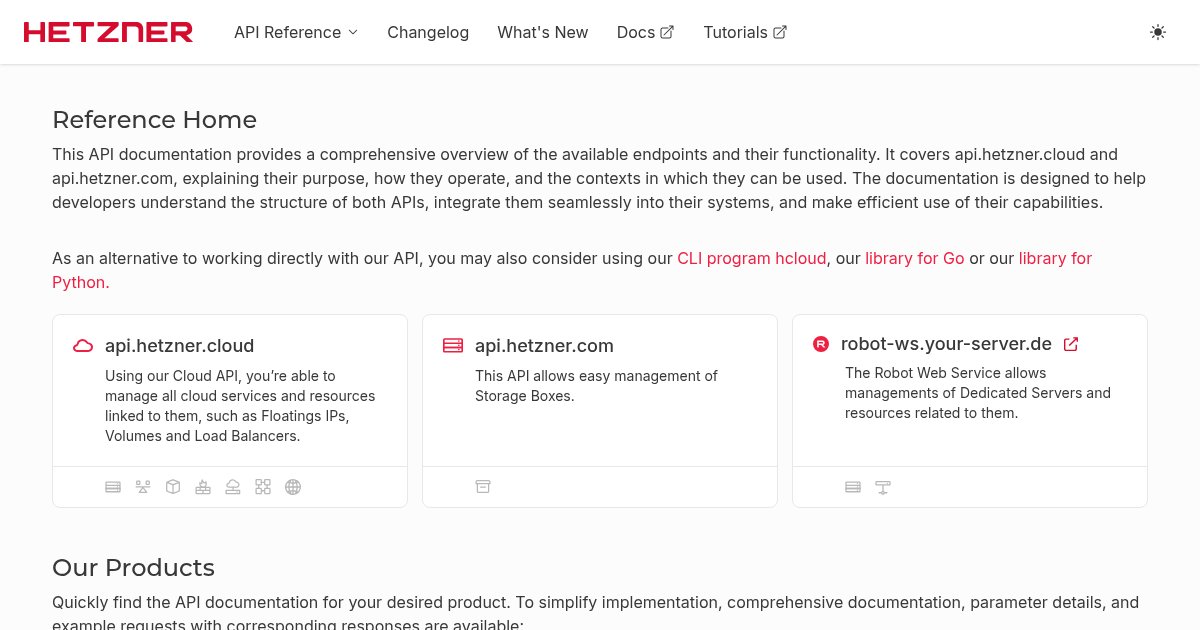1200x630 pixels.
Task: Follow the CLI program hcloud link
Action: click(752, 258)
